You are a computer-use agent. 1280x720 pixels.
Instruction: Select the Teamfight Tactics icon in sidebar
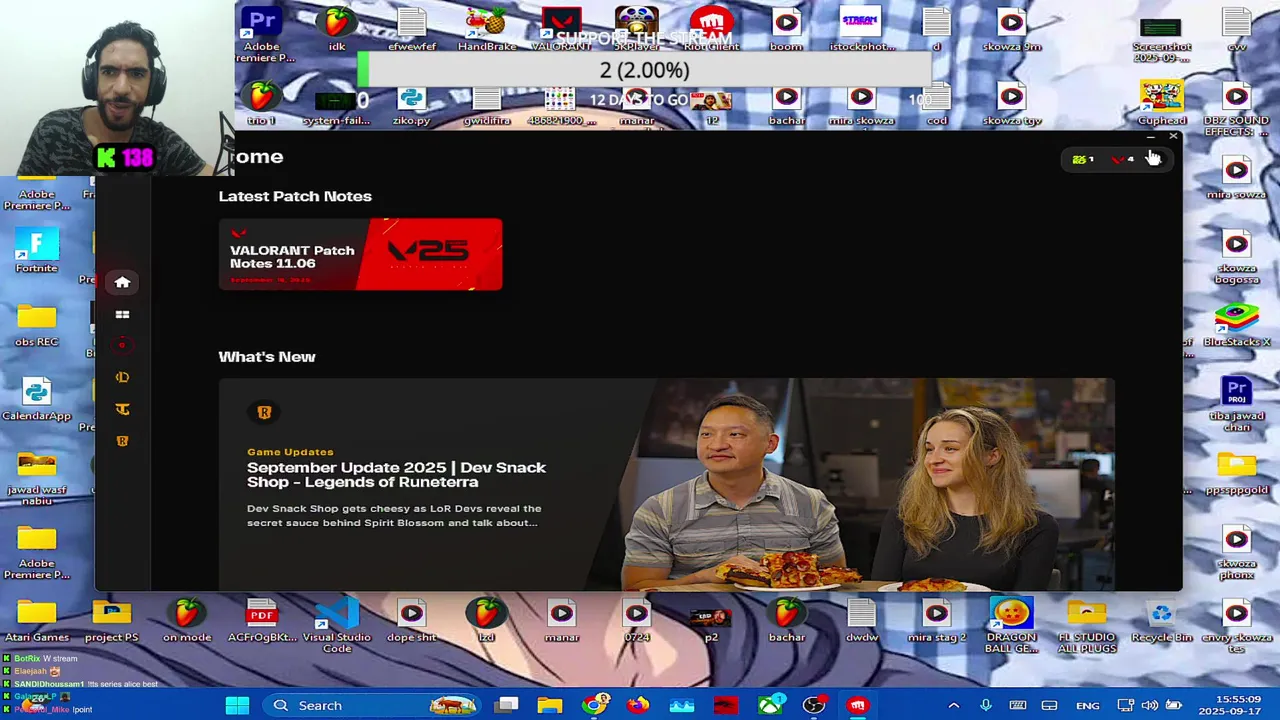pos(122,409)
